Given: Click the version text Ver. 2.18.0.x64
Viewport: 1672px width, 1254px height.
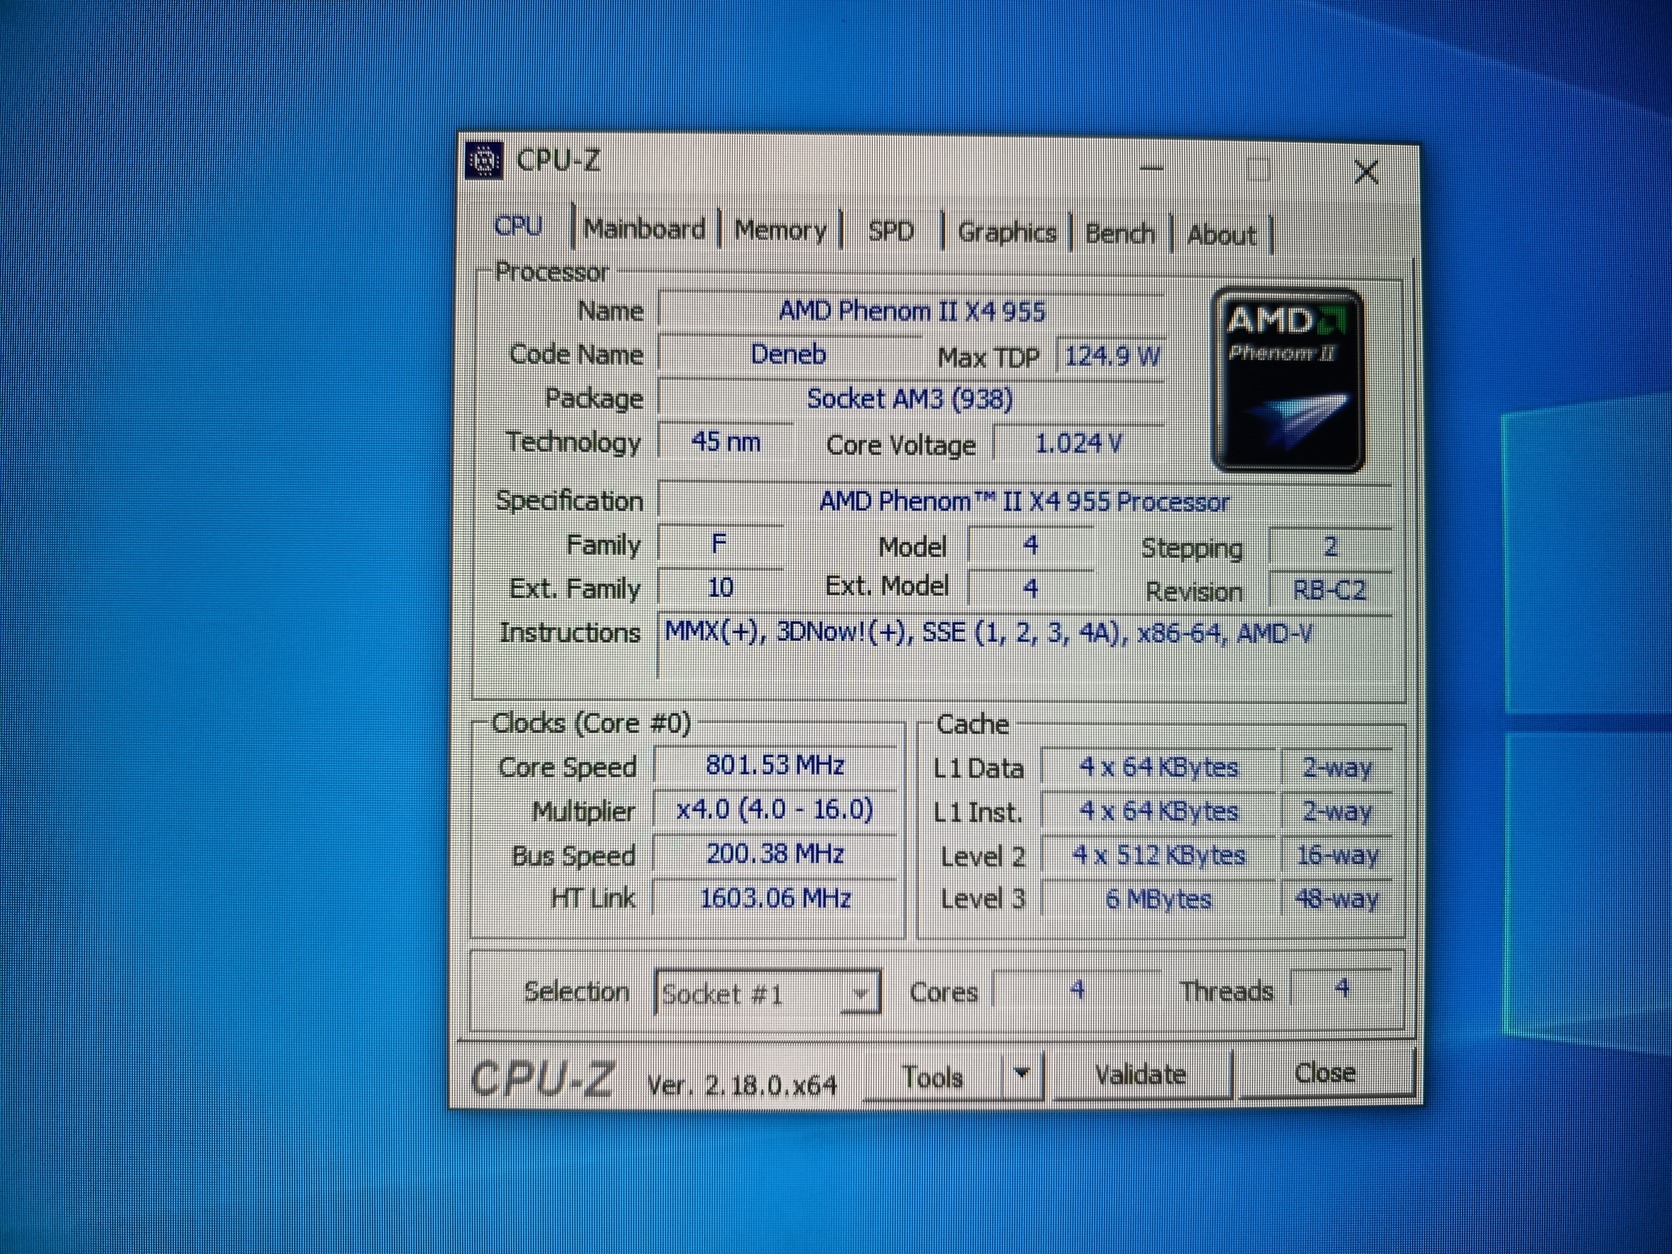Looking at the screenshot, I should click(742, 1085).
